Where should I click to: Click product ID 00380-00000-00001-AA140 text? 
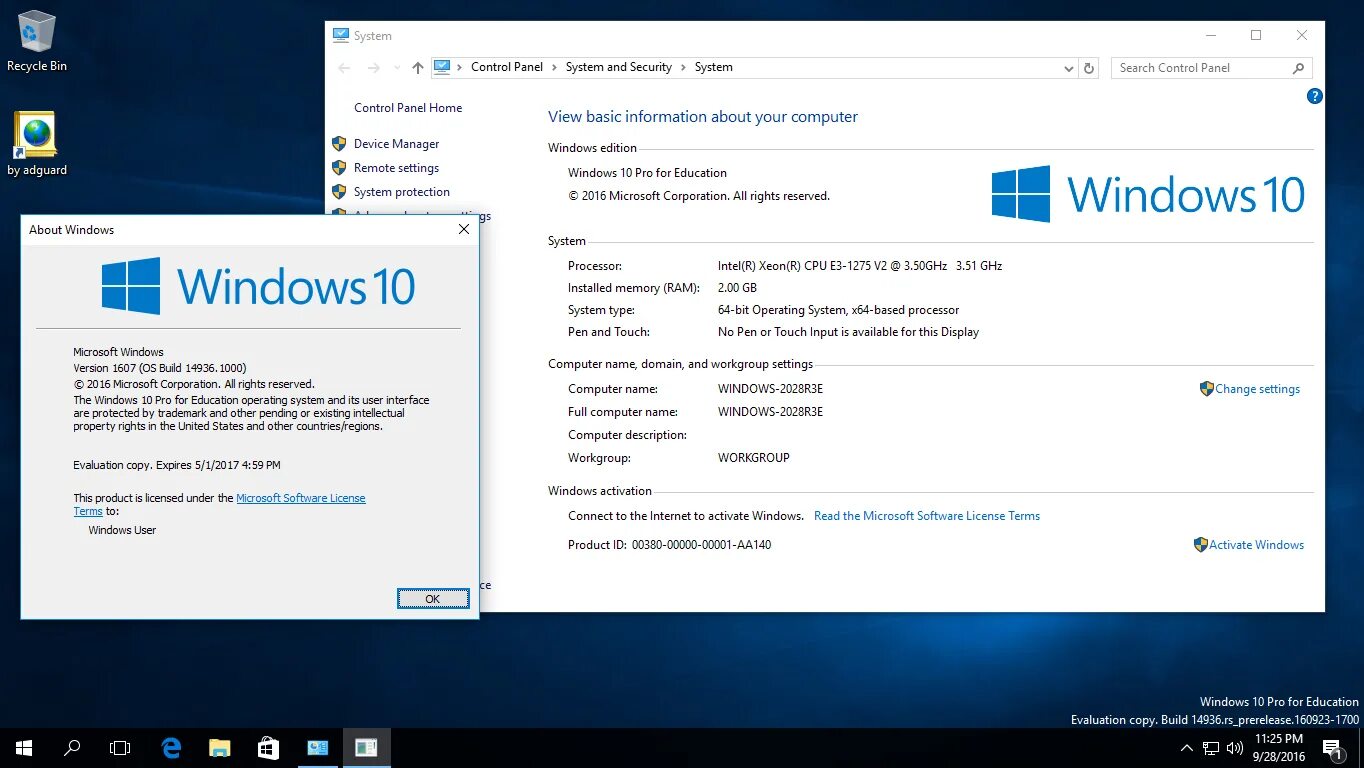[701, 545]
